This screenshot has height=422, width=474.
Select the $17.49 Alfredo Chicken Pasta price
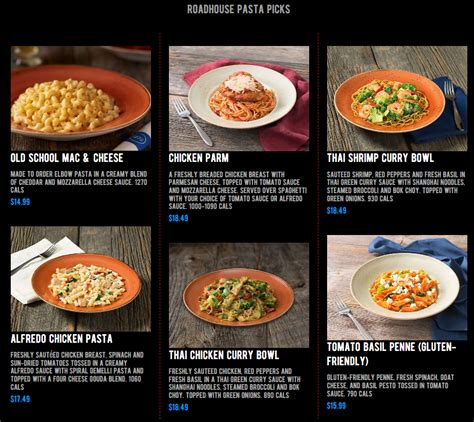coord(20,399)
